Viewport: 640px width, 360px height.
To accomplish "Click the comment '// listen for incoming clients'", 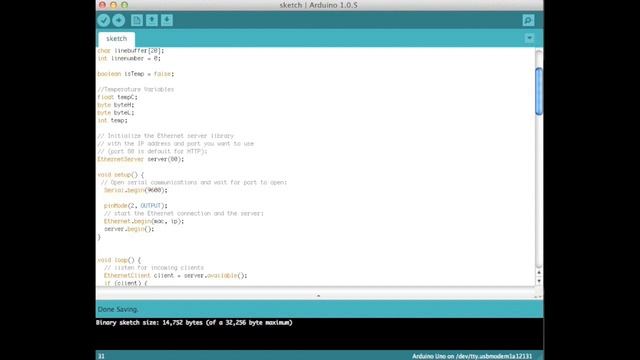I will click(x=153, y=268).
